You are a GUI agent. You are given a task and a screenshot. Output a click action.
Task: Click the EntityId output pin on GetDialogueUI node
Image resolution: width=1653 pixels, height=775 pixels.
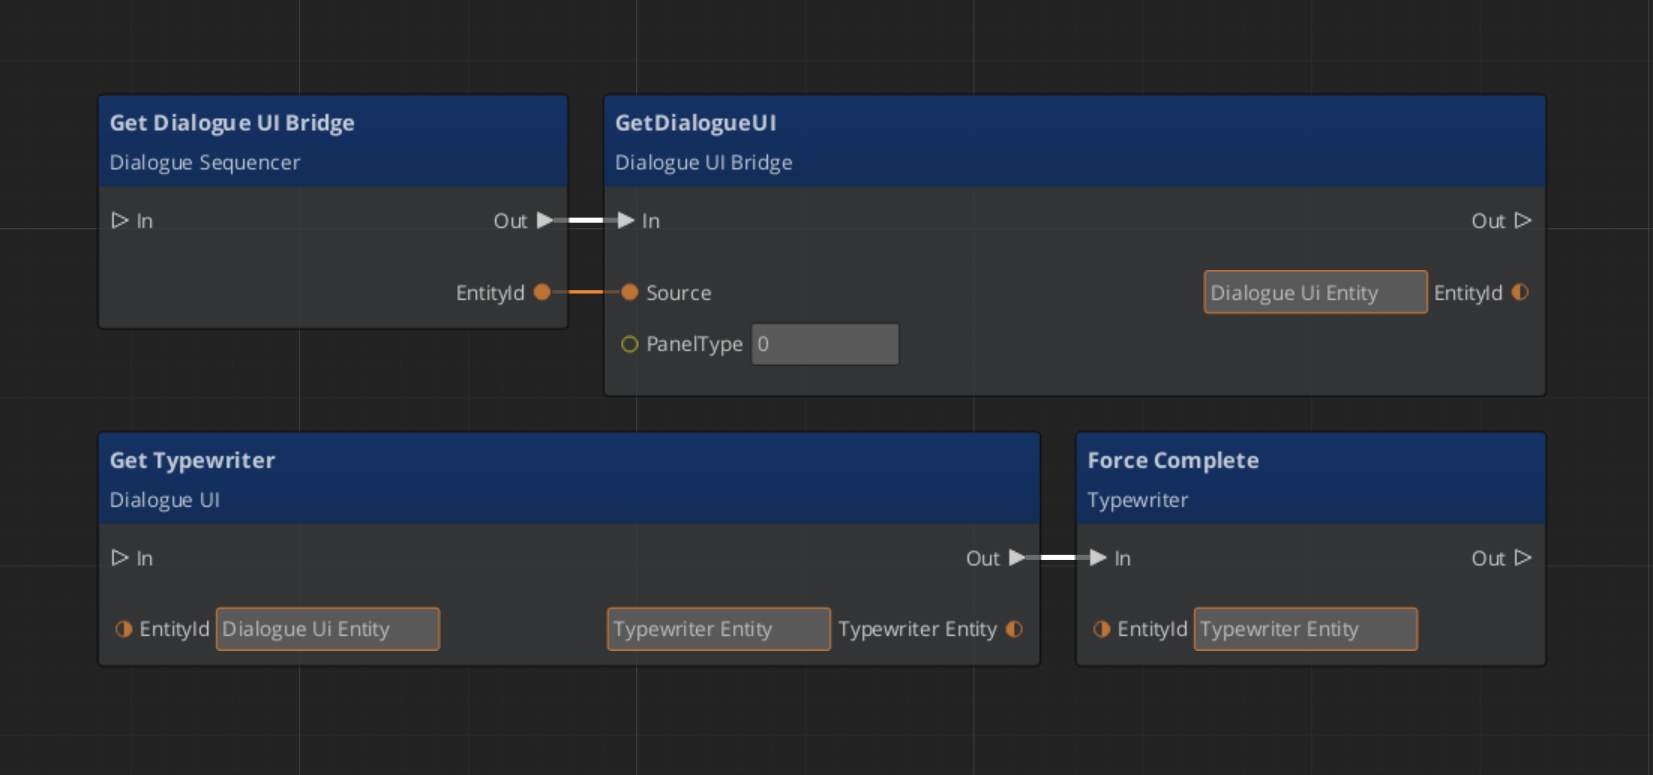click(1520, 292)
